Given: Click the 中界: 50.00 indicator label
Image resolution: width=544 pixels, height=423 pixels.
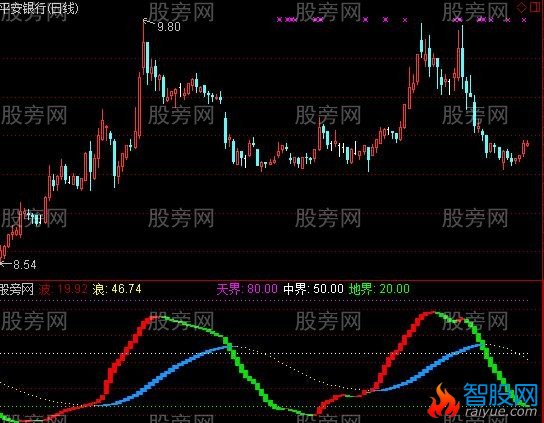Looking at the screenshot, I should (313, 289).
